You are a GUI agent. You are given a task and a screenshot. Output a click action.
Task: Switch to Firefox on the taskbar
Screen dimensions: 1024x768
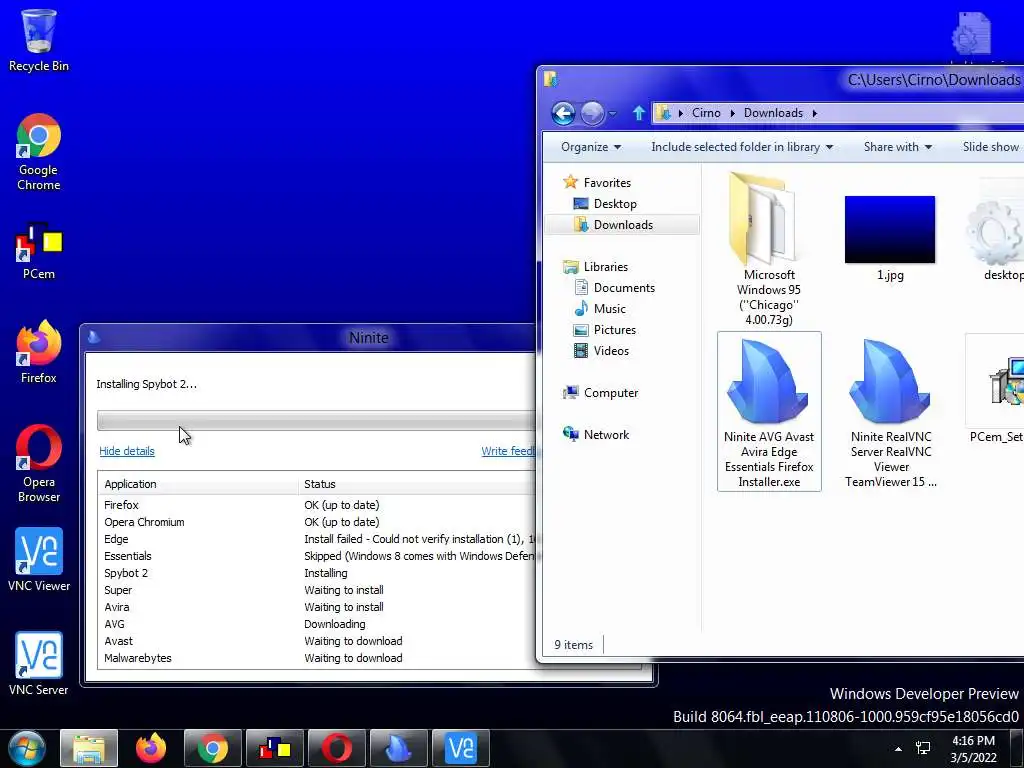click(x=151, y=748)
